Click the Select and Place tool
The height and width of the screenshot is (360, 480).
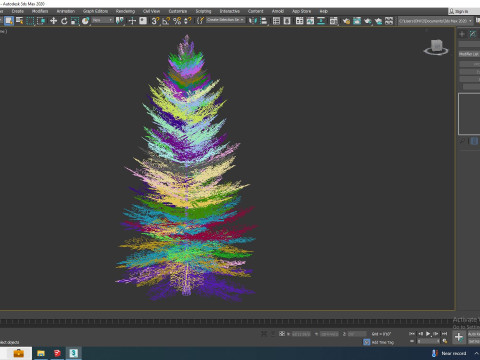coord(85,21)
